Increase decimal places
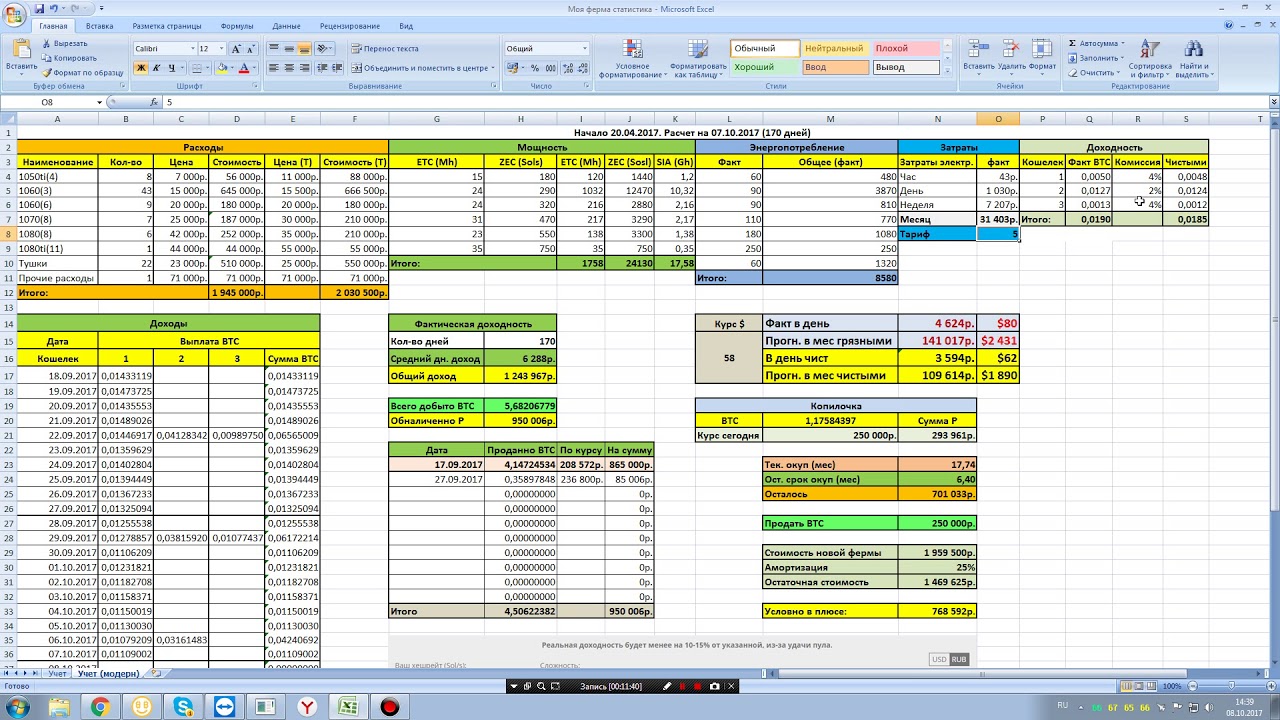This screenshot has height=720, width=1280. [570, 68]
